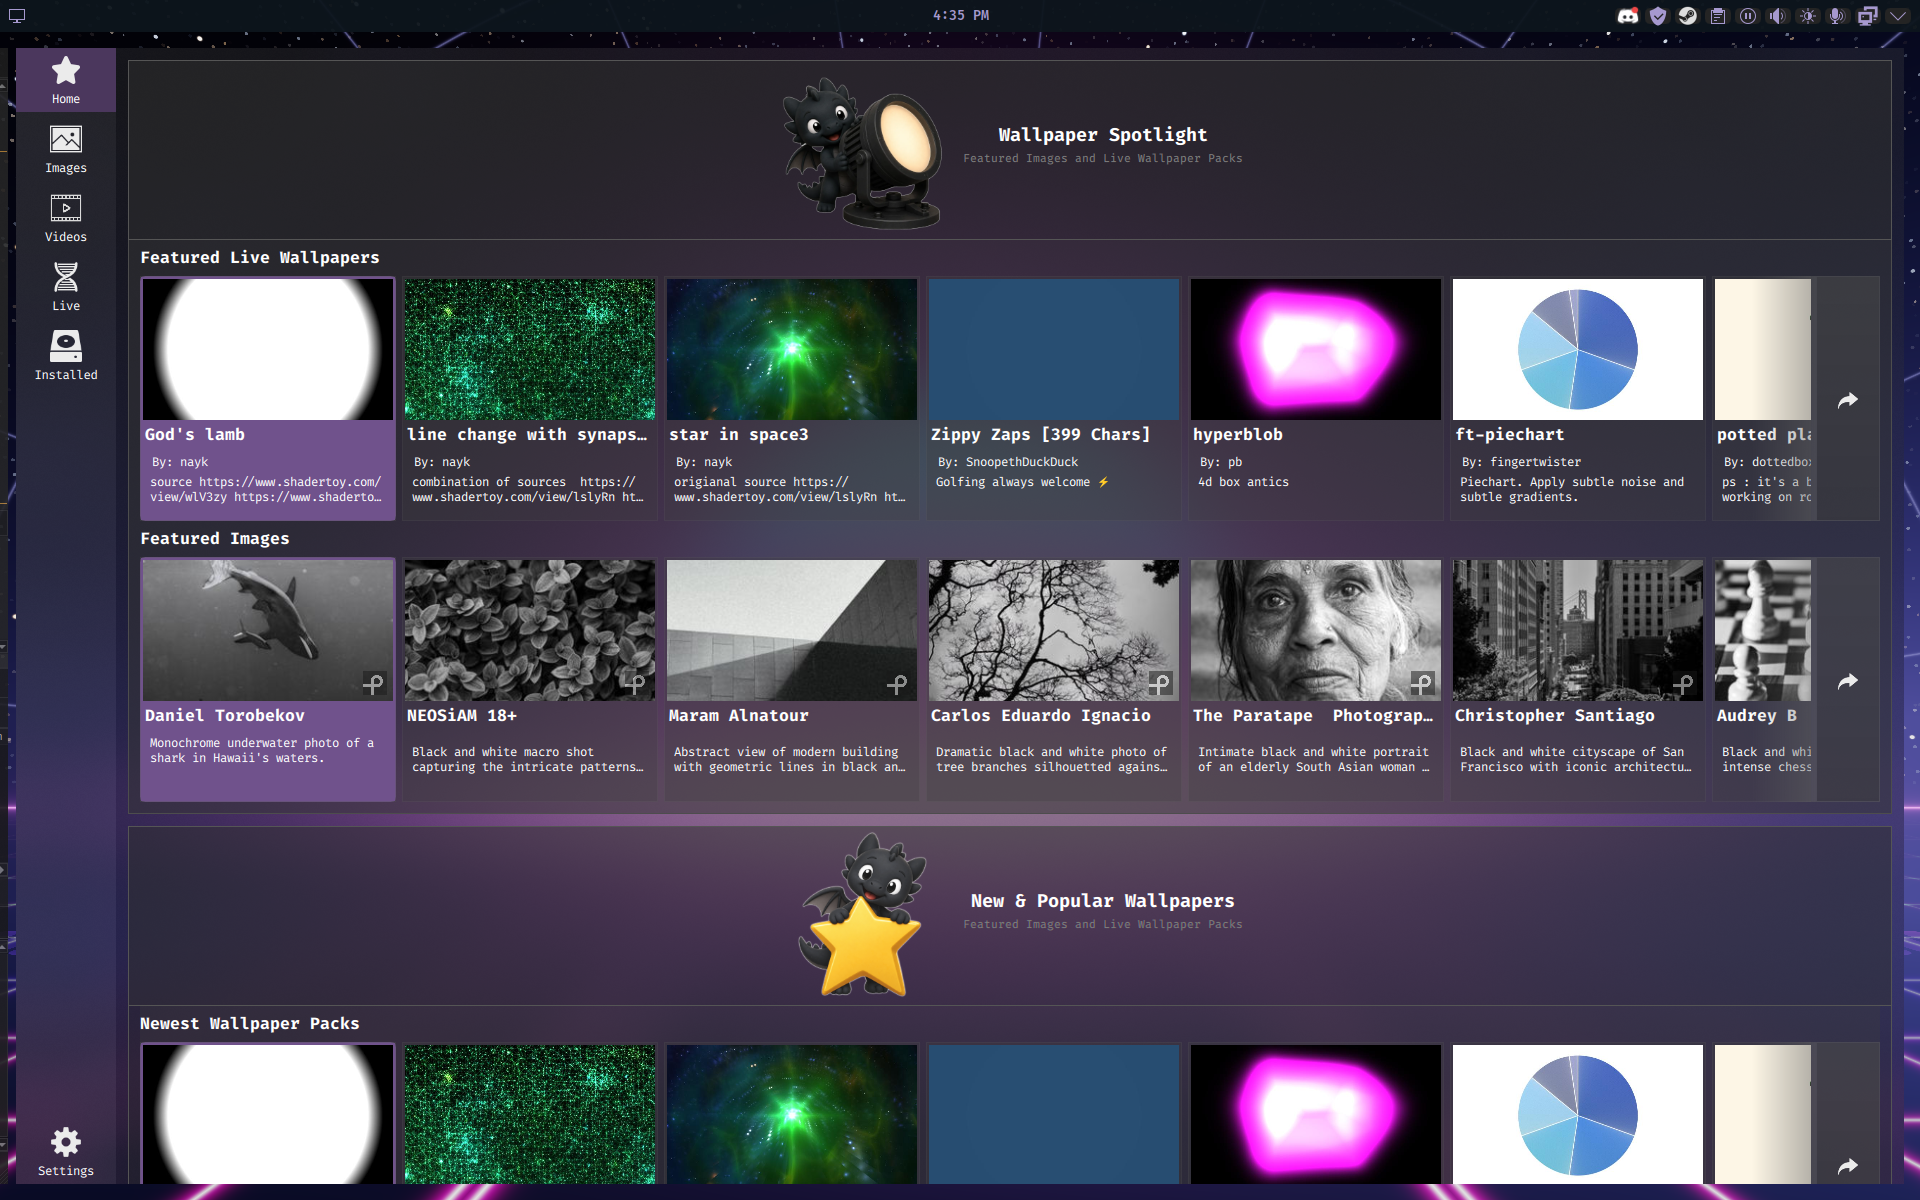Click the "Golfing always welcome" description
This screenshot has width=1920, height=1200.
click(x=1022, y=482)
